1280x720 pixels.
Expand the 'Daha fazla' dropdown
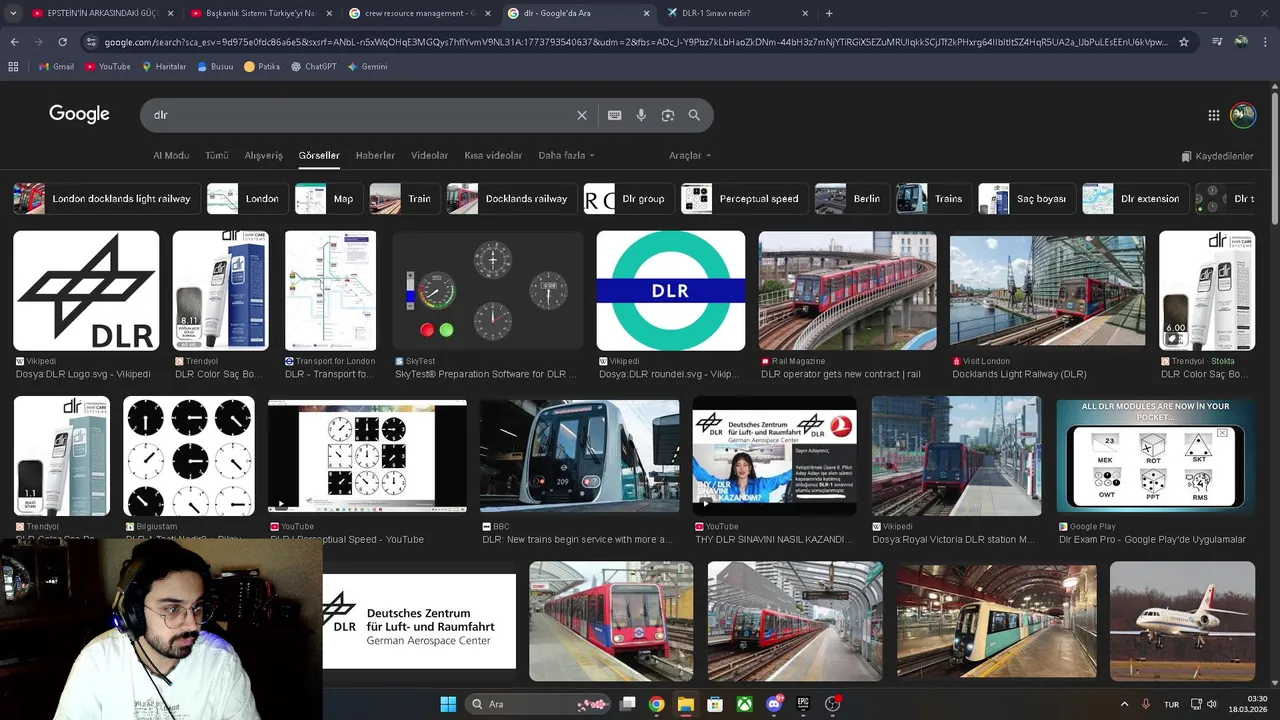[x=566, y=155]
